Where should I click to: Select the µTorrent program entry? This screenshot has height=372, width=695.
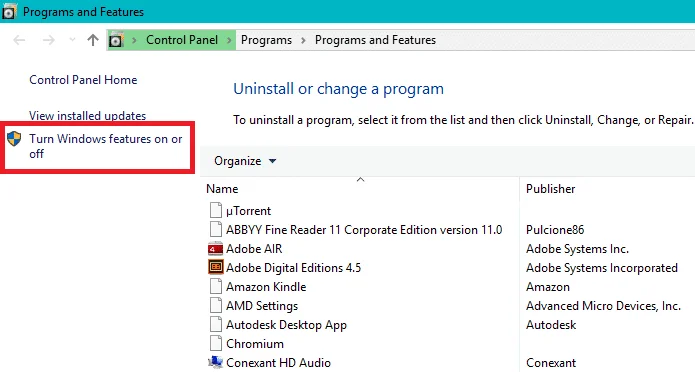tap(249, 211)
